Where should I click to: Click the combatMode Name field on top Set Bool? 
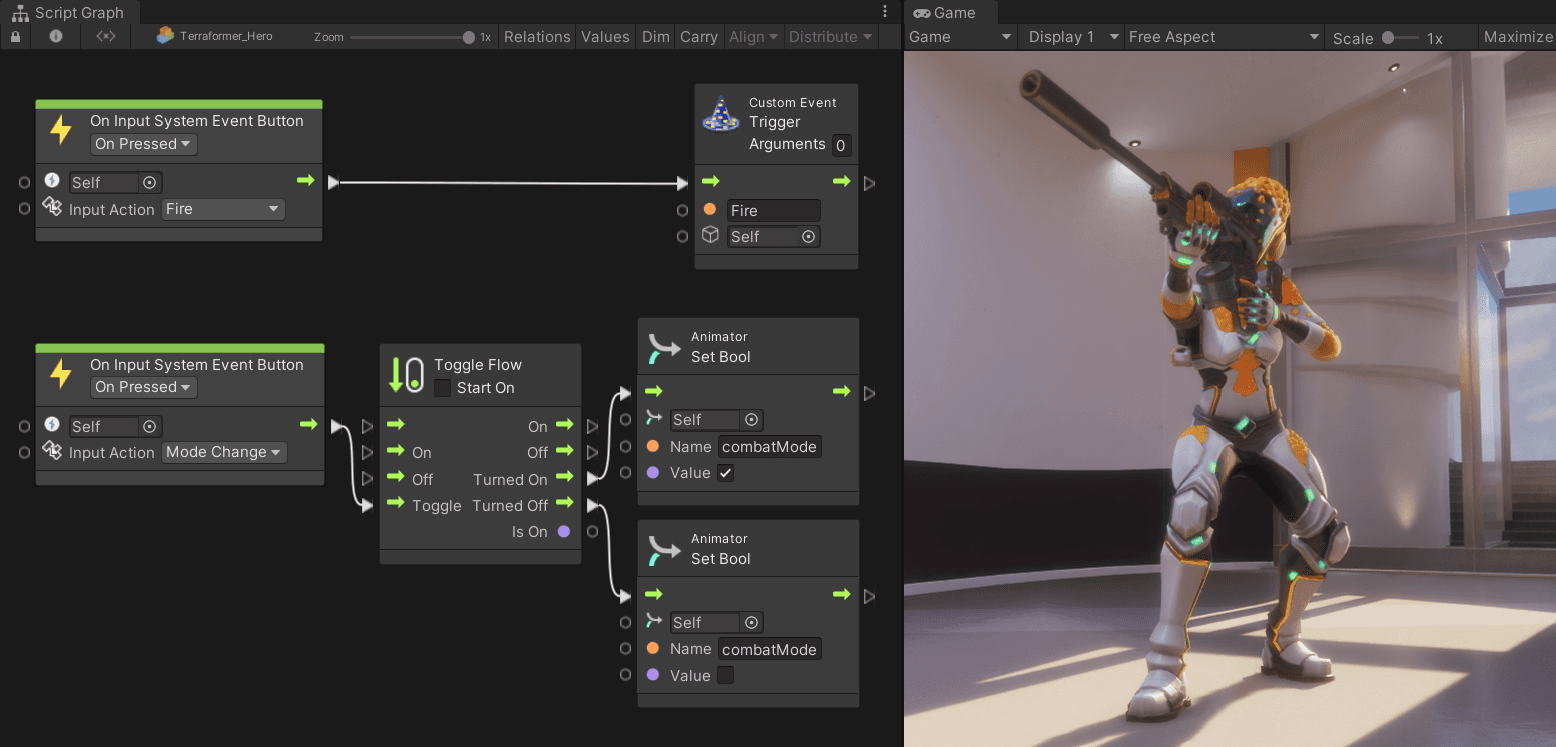click(x=769, y=446)
